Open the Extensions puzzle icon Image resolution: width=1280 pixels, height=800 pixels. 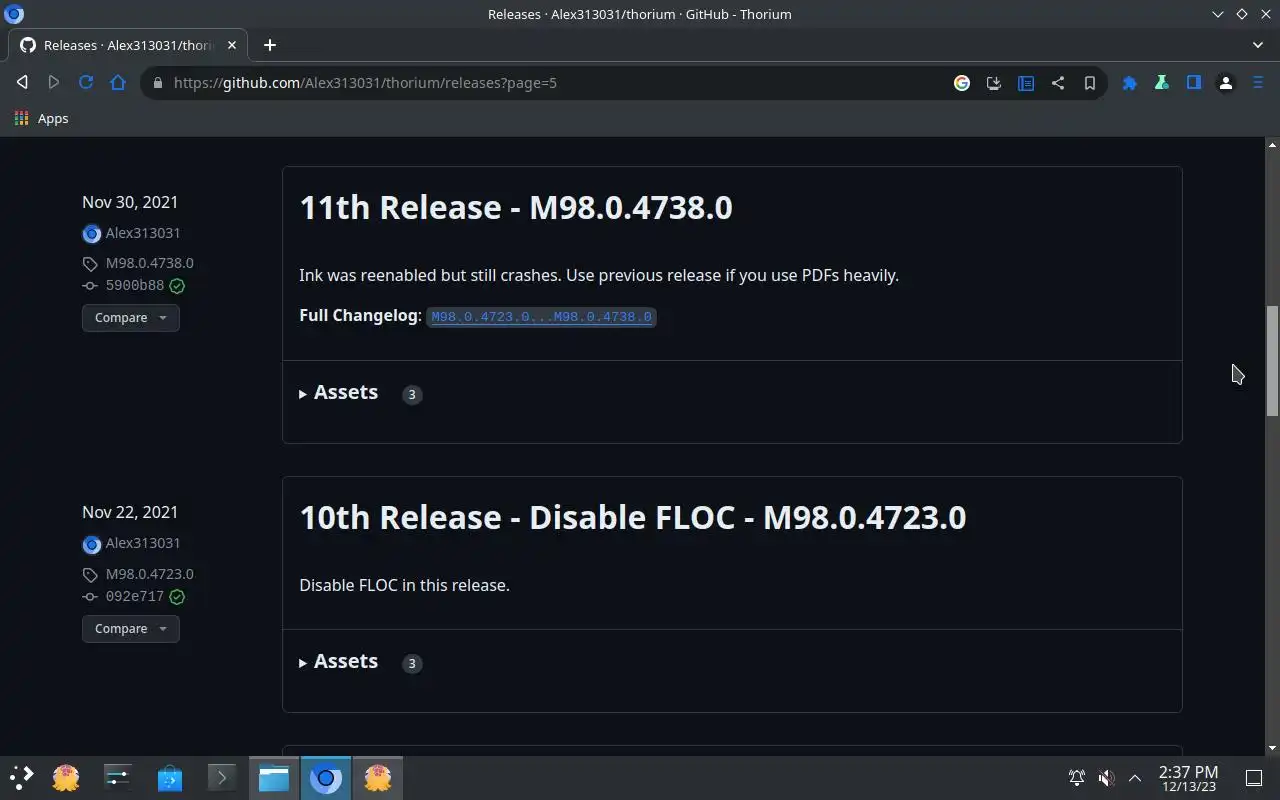pyautogui.click(x=1130, y=83)
